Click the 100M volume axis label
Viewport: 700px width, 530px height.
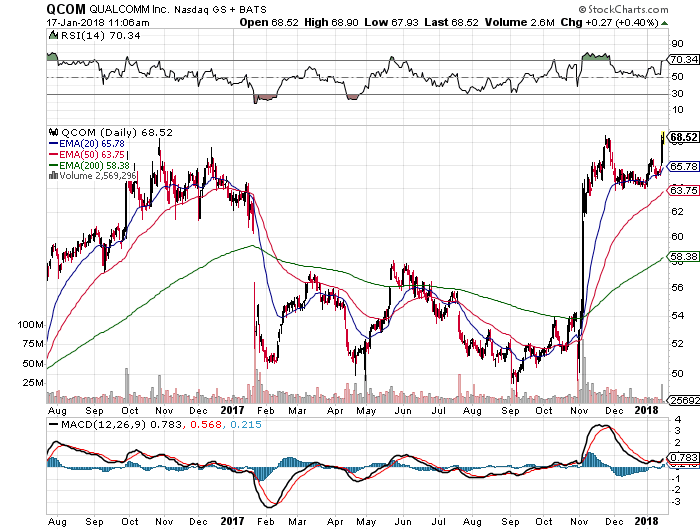(30, 325)
